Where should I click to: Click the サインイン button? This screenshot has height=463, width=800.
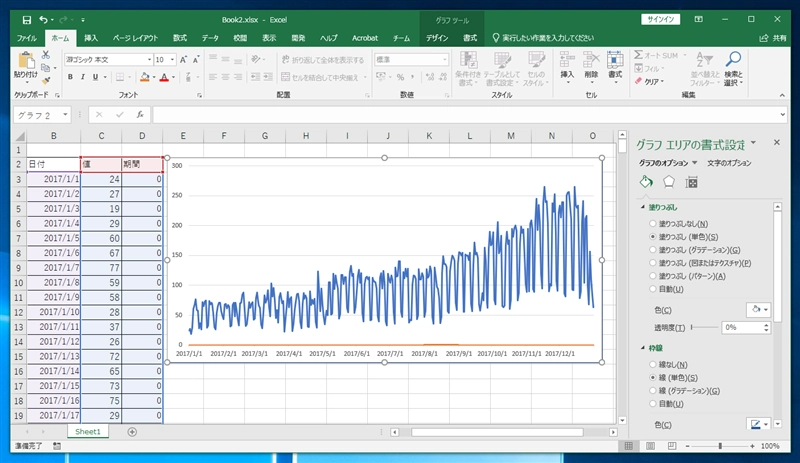pos(661,19)
